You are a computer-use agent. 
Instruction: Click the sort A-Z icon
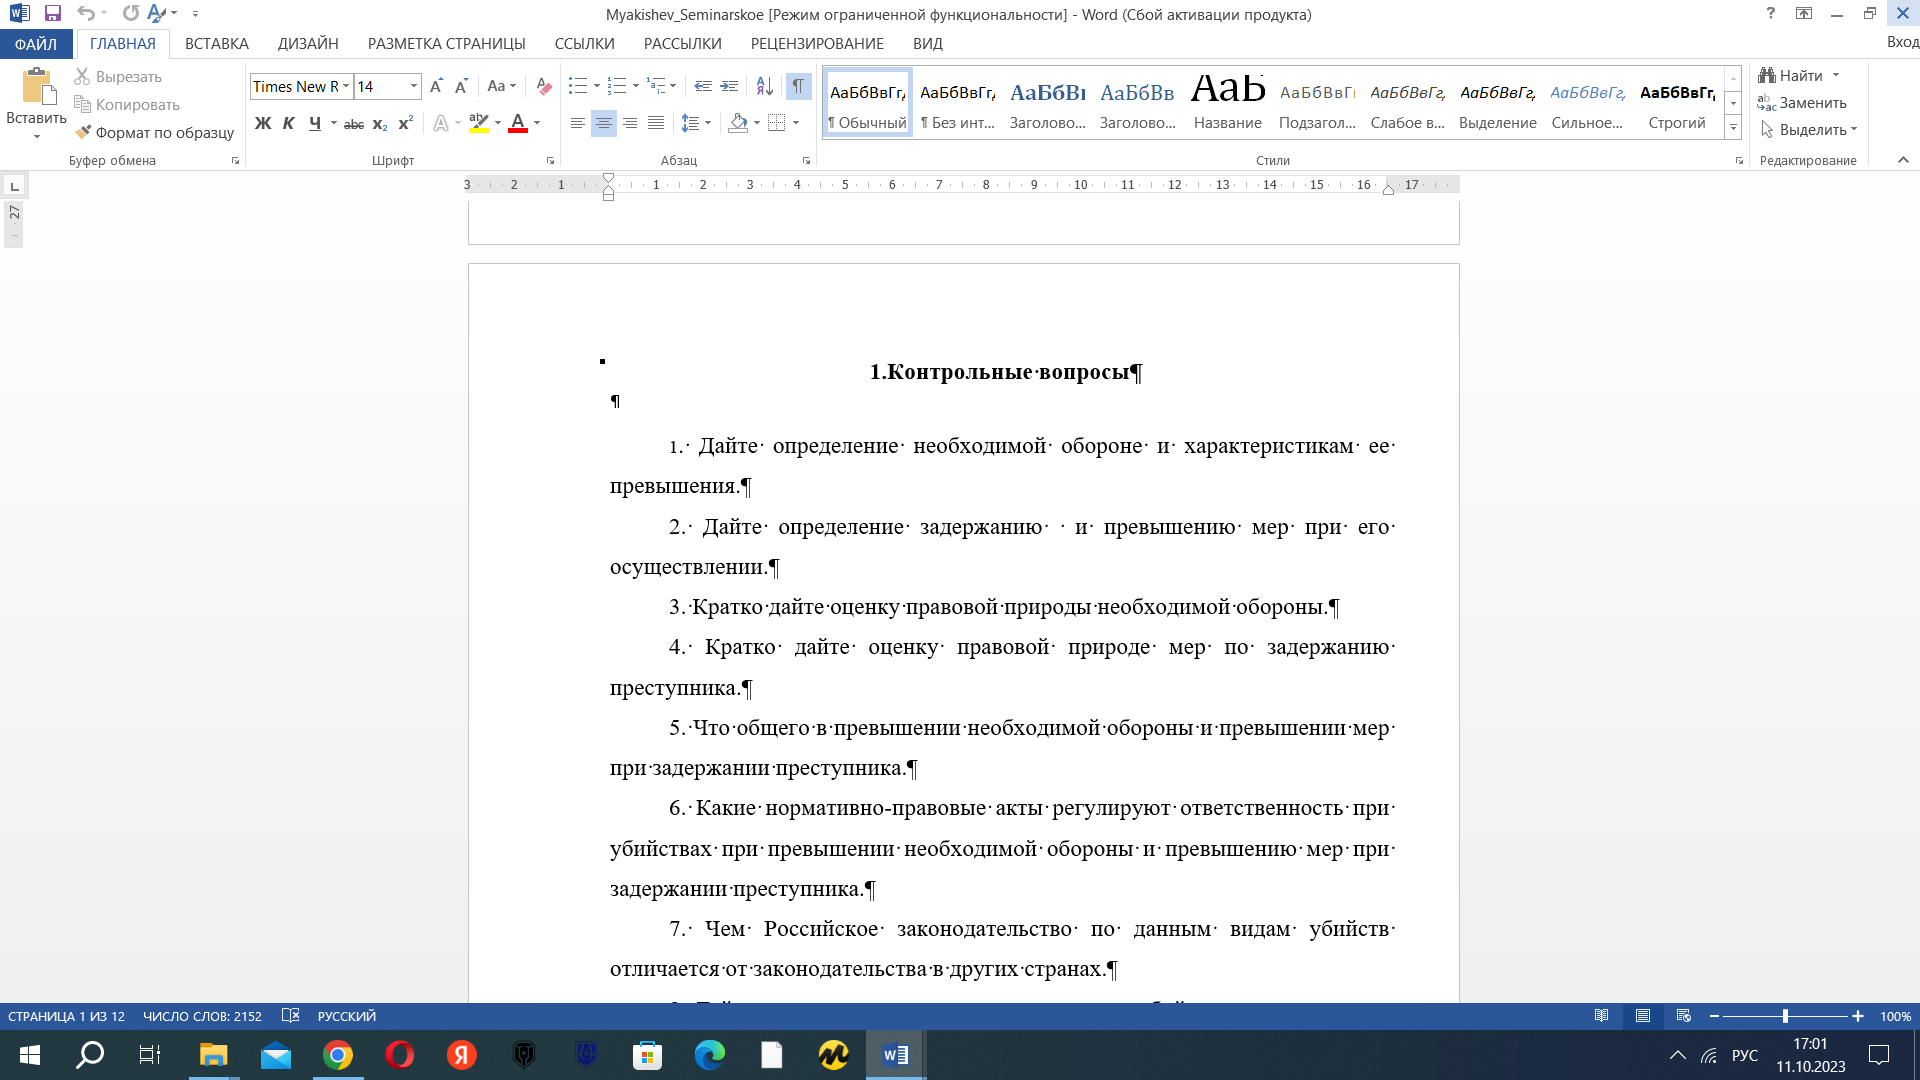click(764, 87)
